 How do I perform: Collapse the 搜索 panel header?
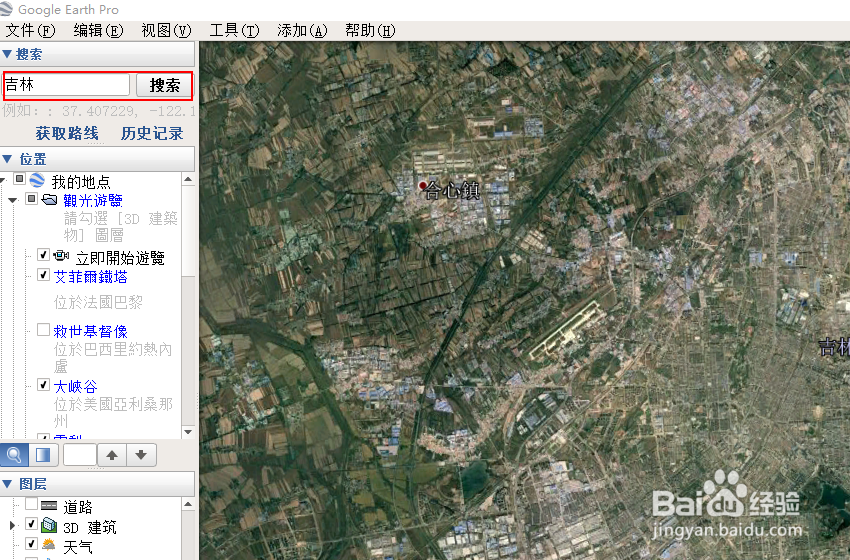click(97, 54)
